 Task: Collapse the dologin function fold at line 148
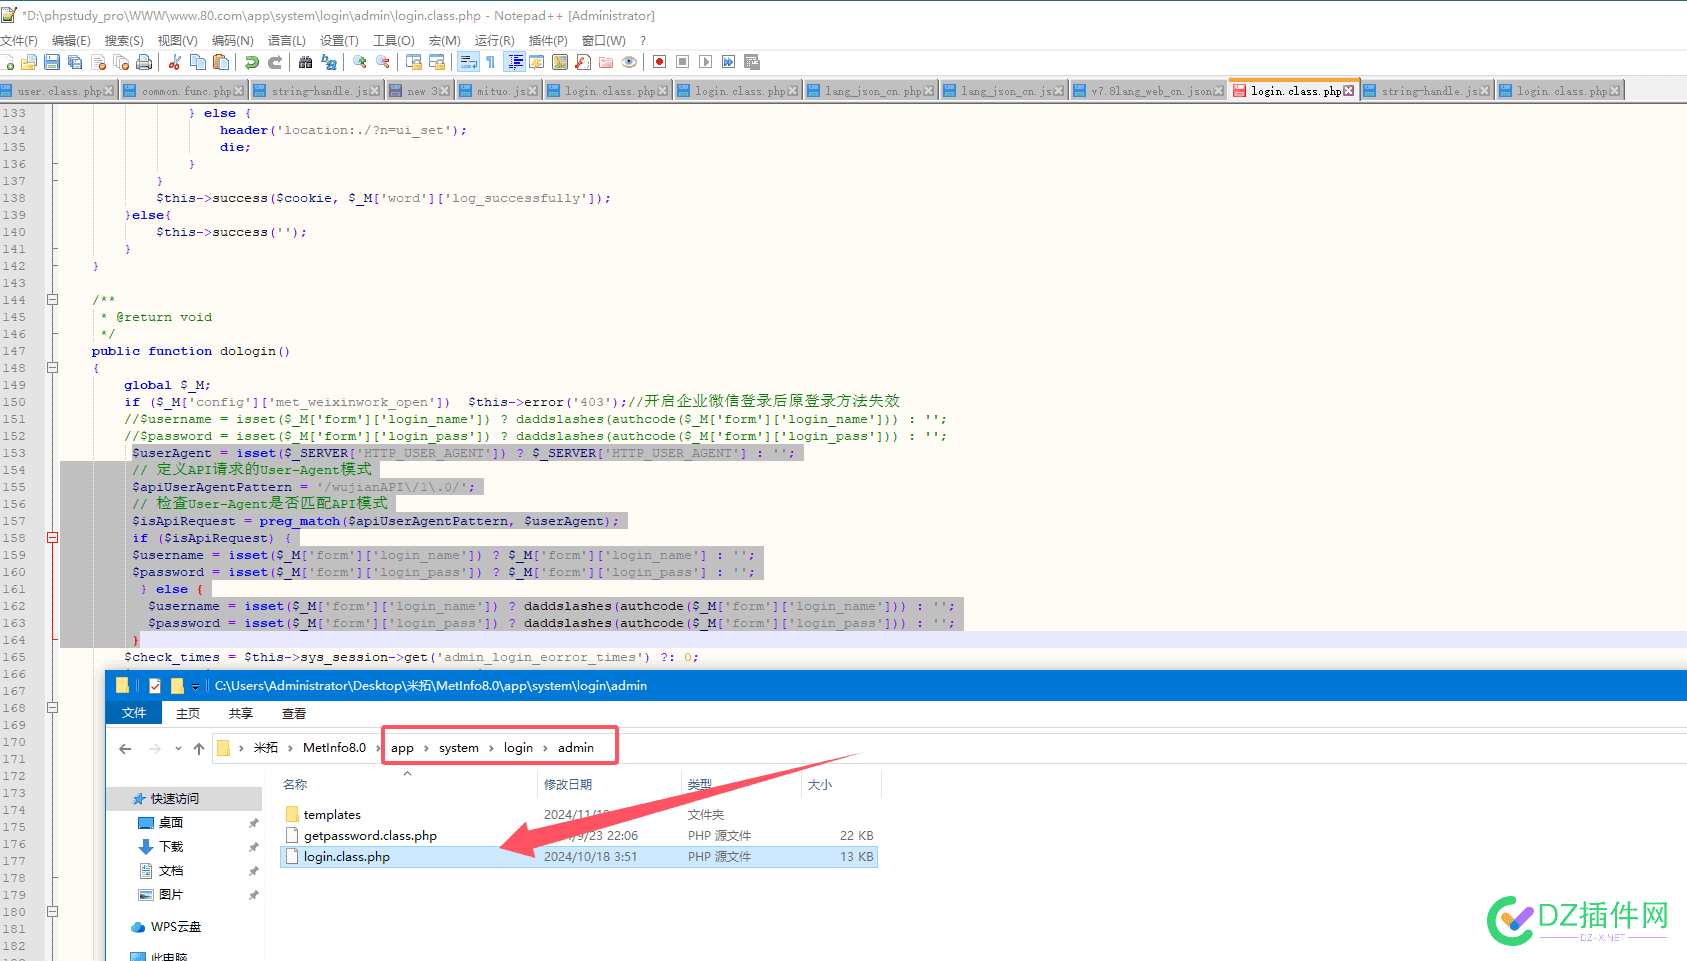[52, 367]
